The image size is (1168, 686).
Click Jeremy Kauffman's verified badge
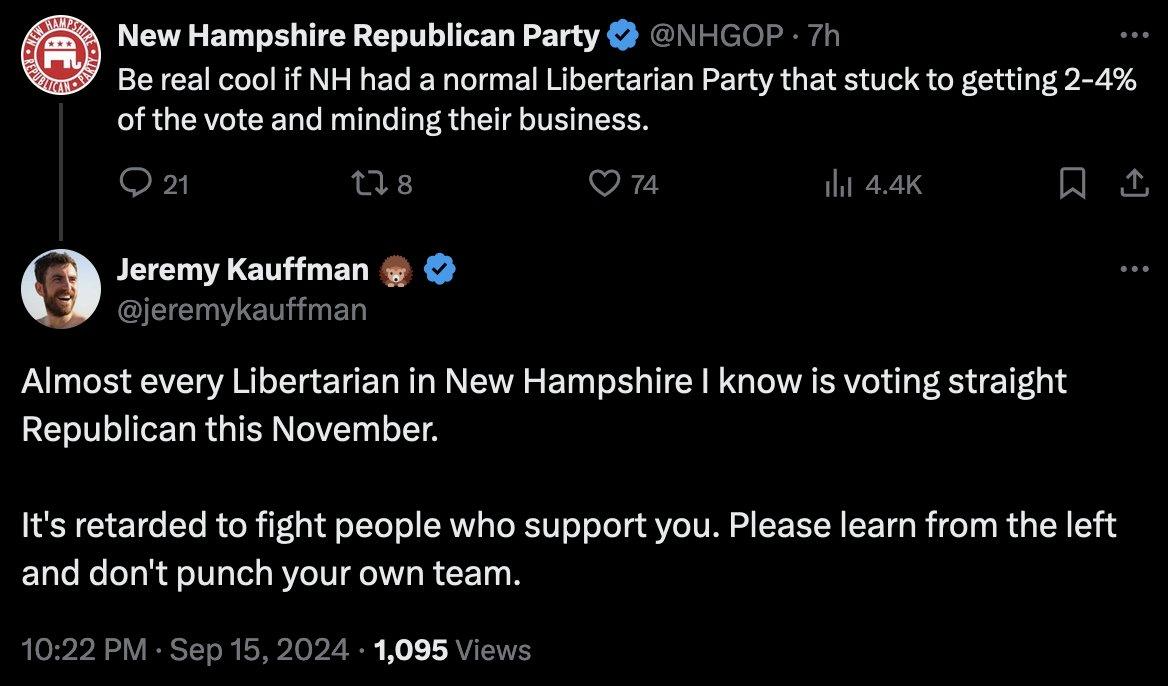click(441, 270)
